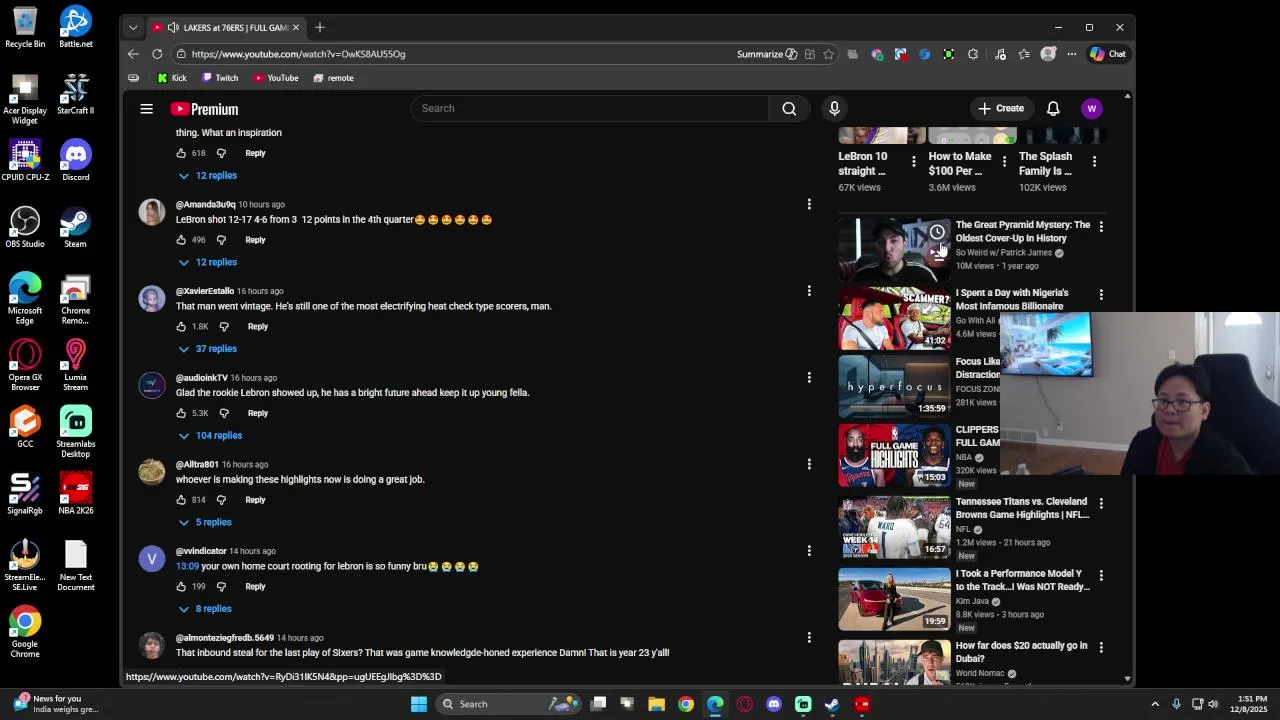This screenshot has width=1280, height=720.
Task: Dislike the Alltra801 comment
Action: tap(221, 500)
